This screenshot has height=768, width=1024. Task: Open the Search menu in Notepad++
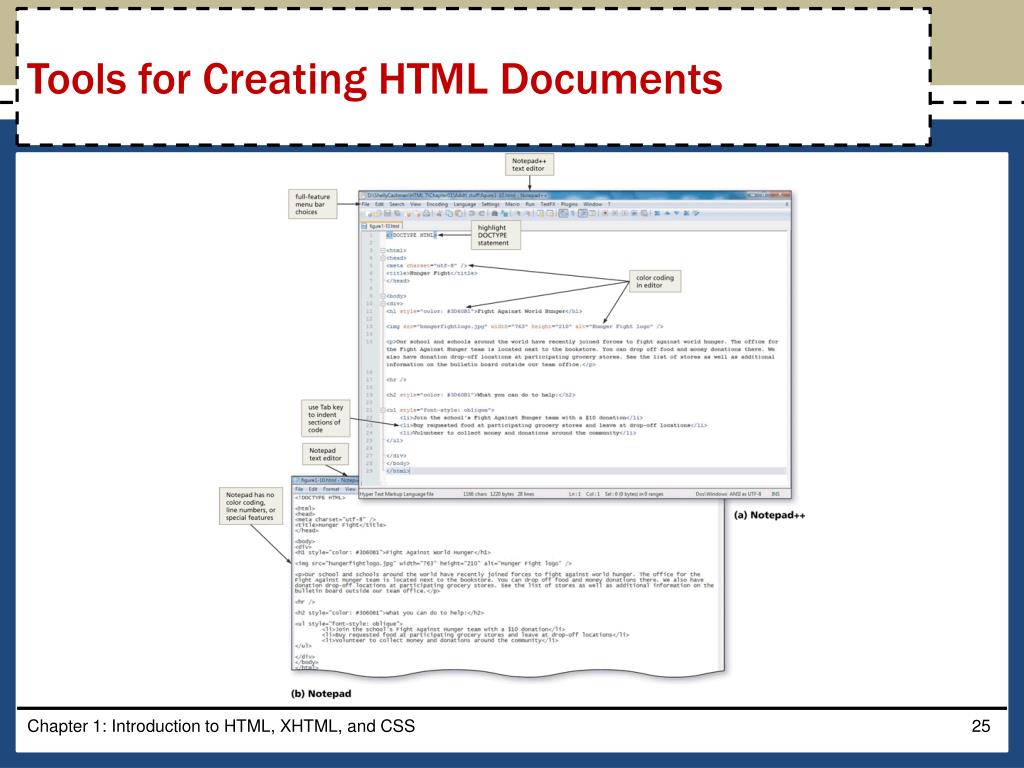[x=396, y=204]
